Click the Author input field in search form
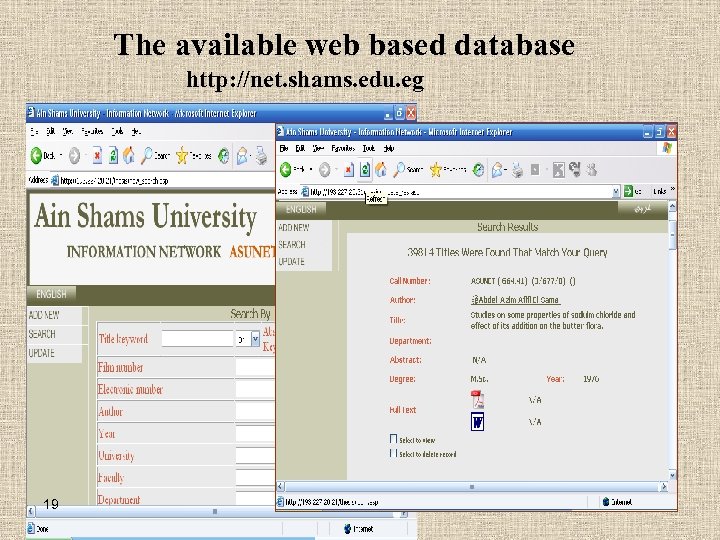The image size is (720, 540). coord(255,411)
